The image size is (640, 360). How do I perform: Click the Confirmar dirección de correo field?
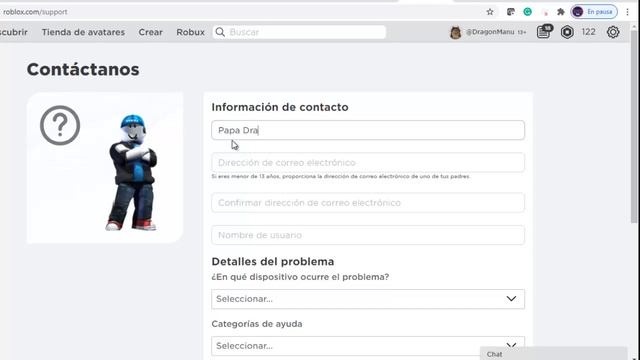point(368,202)
